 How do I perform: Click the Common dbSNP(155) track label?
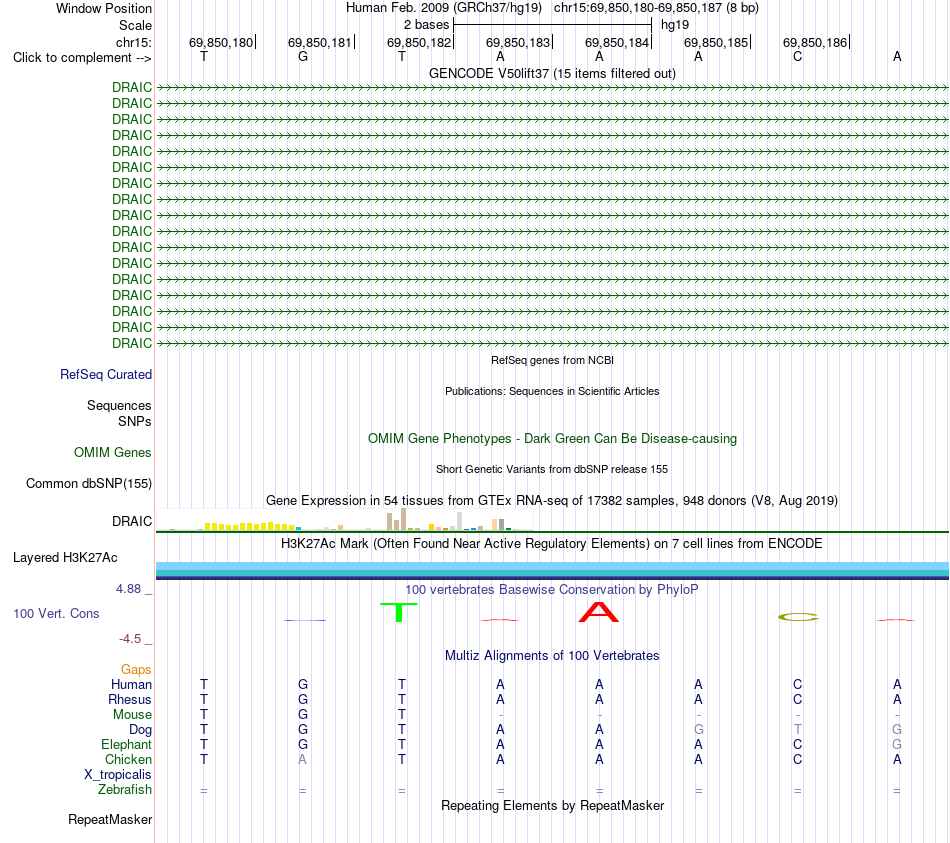pyautogui.click(x=89, y=484)
